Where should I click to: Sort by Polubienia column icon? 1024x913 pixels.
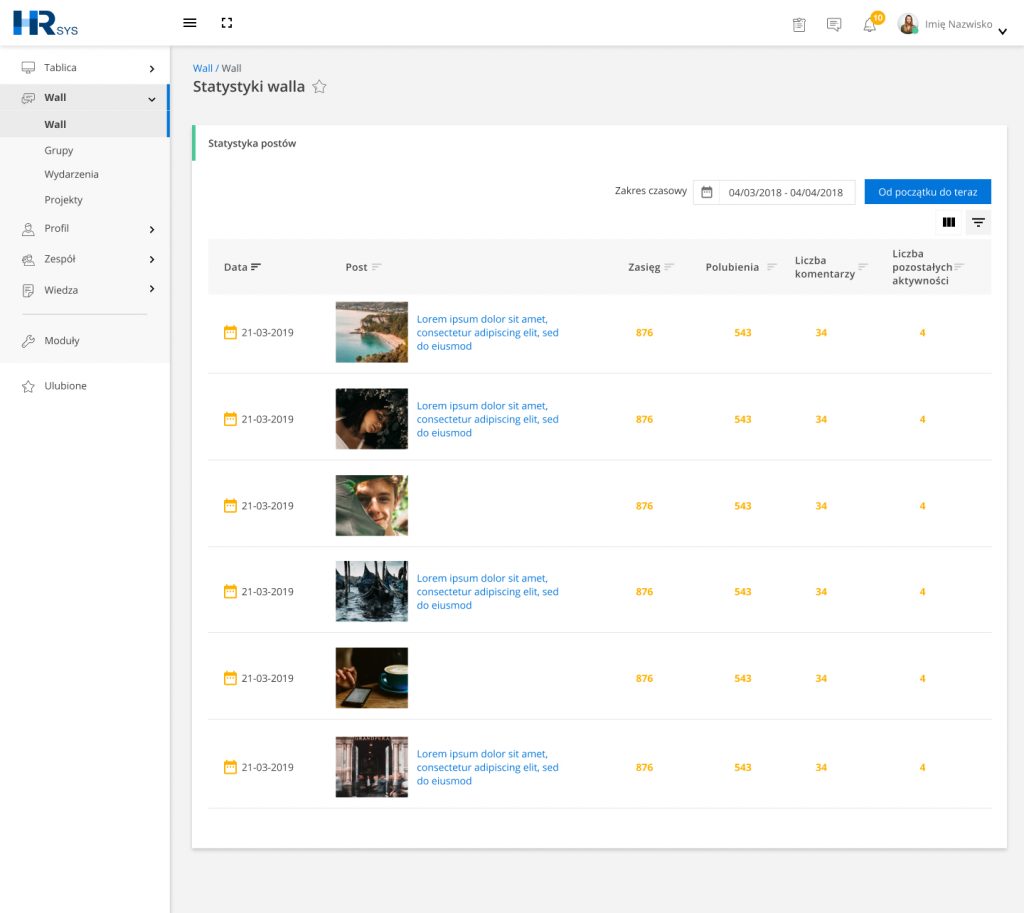(772, 266)
